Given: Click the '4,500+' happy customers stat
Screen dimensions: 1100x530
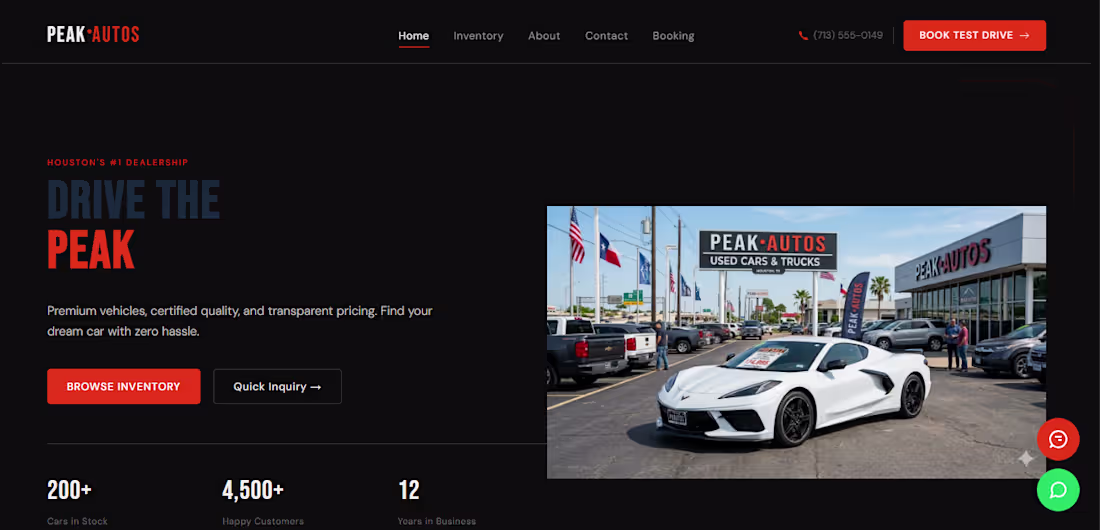Looking at the screenshot, I should (x=253, y=490).
